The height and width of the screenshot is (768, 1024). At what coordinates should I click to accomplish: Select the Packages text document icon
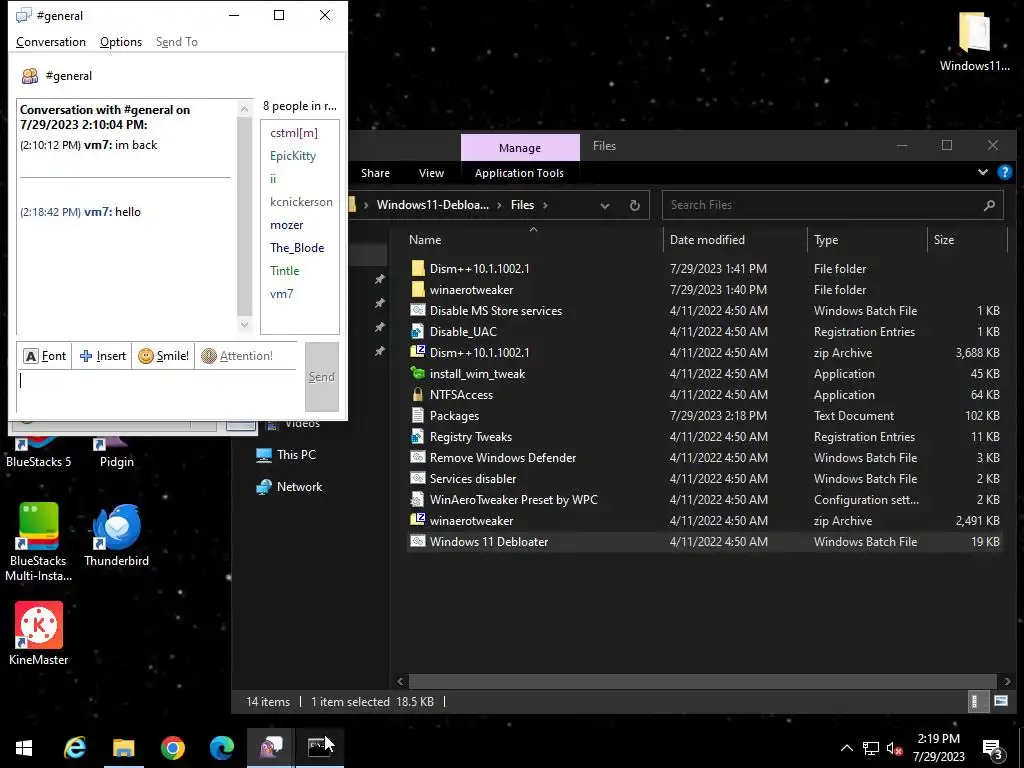418,415
